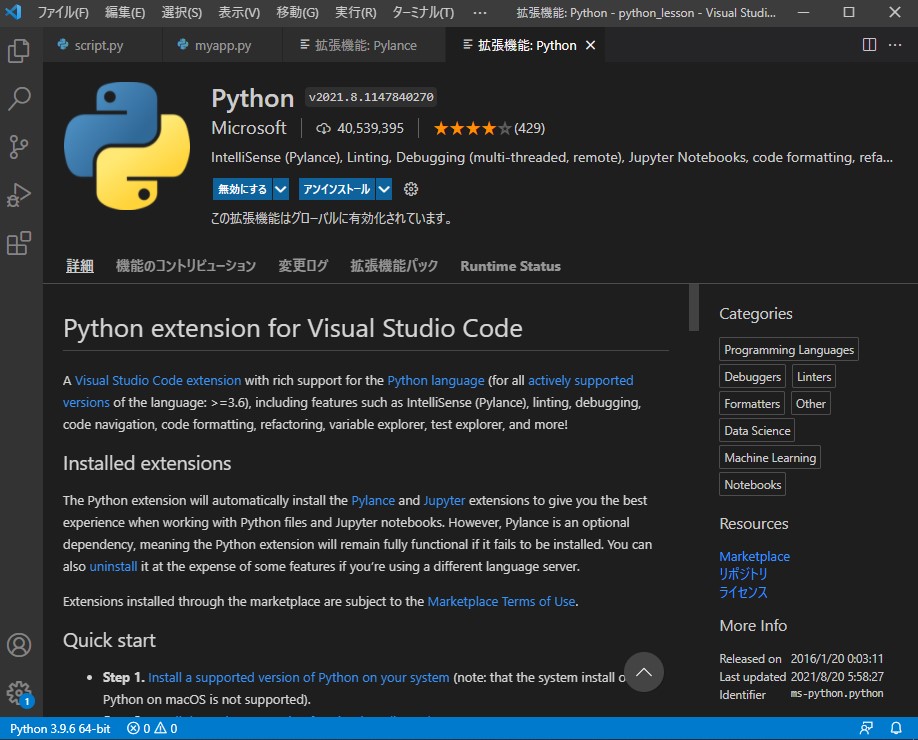This screenshot has width=918, height=740.
Task: Click the Linters category tag
Action: (x=814, y=376)
